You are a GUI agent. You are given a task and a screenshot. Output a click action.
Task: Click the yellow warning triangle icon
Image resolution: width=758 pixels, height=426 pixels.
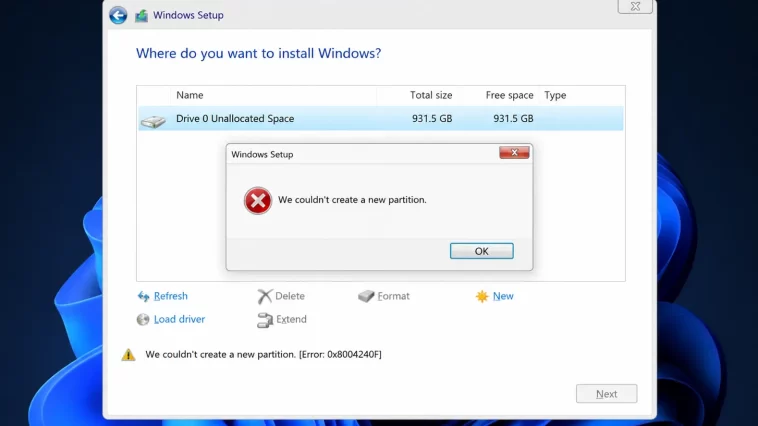click(129, 354)
